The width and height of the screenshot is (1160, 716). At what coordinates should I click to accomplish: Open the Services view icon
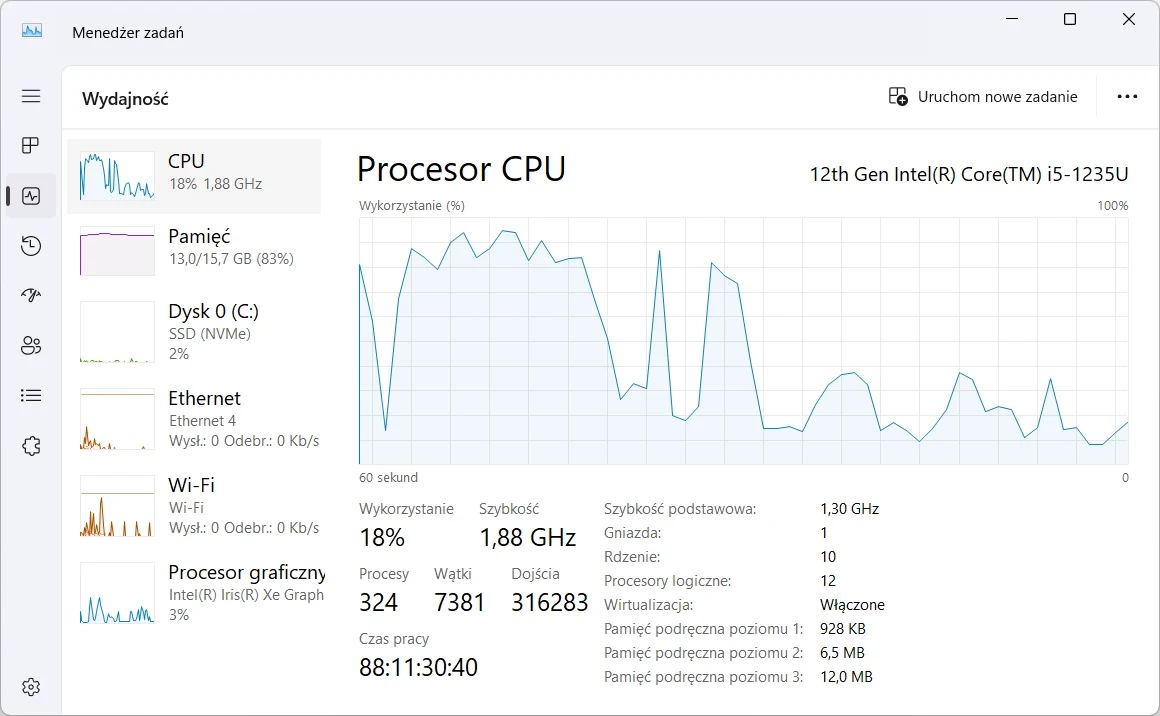tap(30, 445)
